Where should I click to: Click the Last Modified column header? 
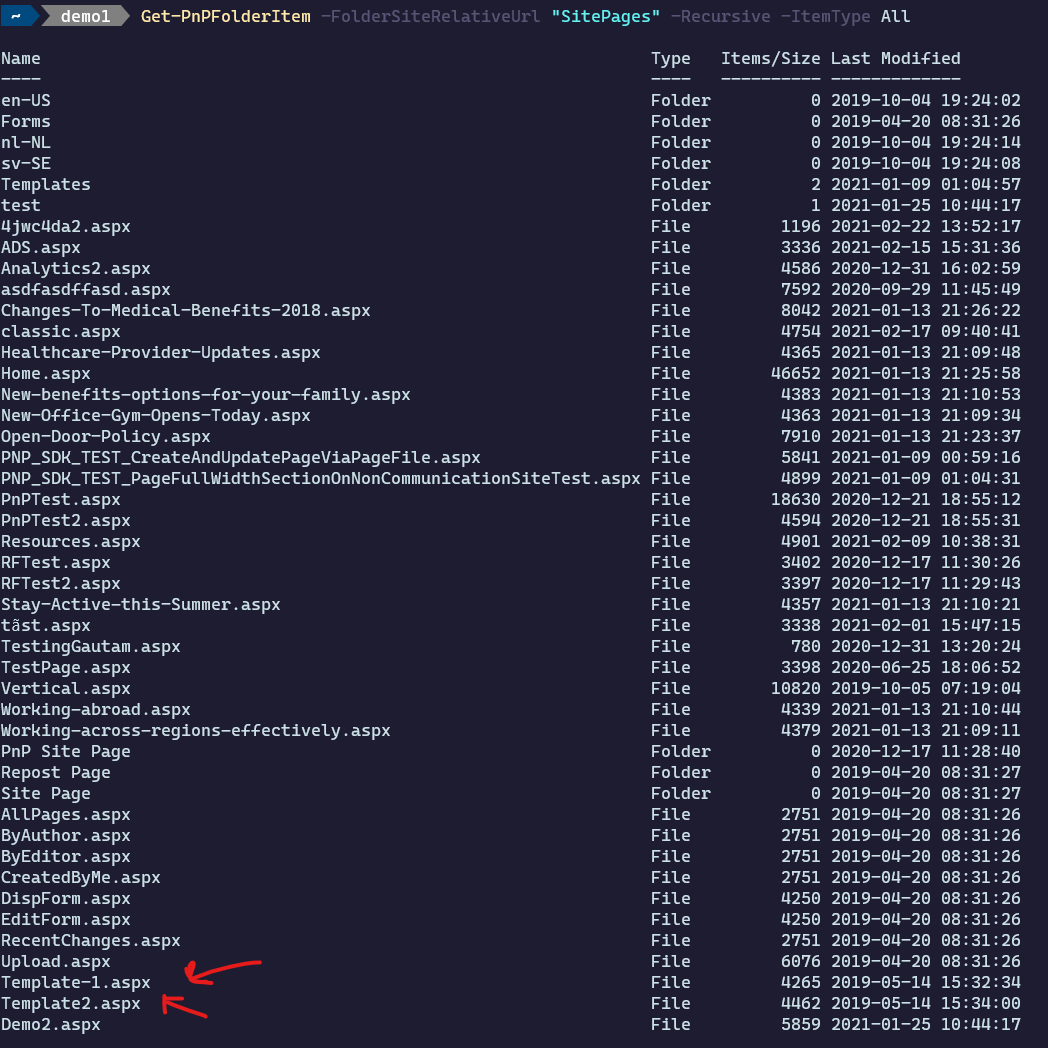(x=896, y=59)
